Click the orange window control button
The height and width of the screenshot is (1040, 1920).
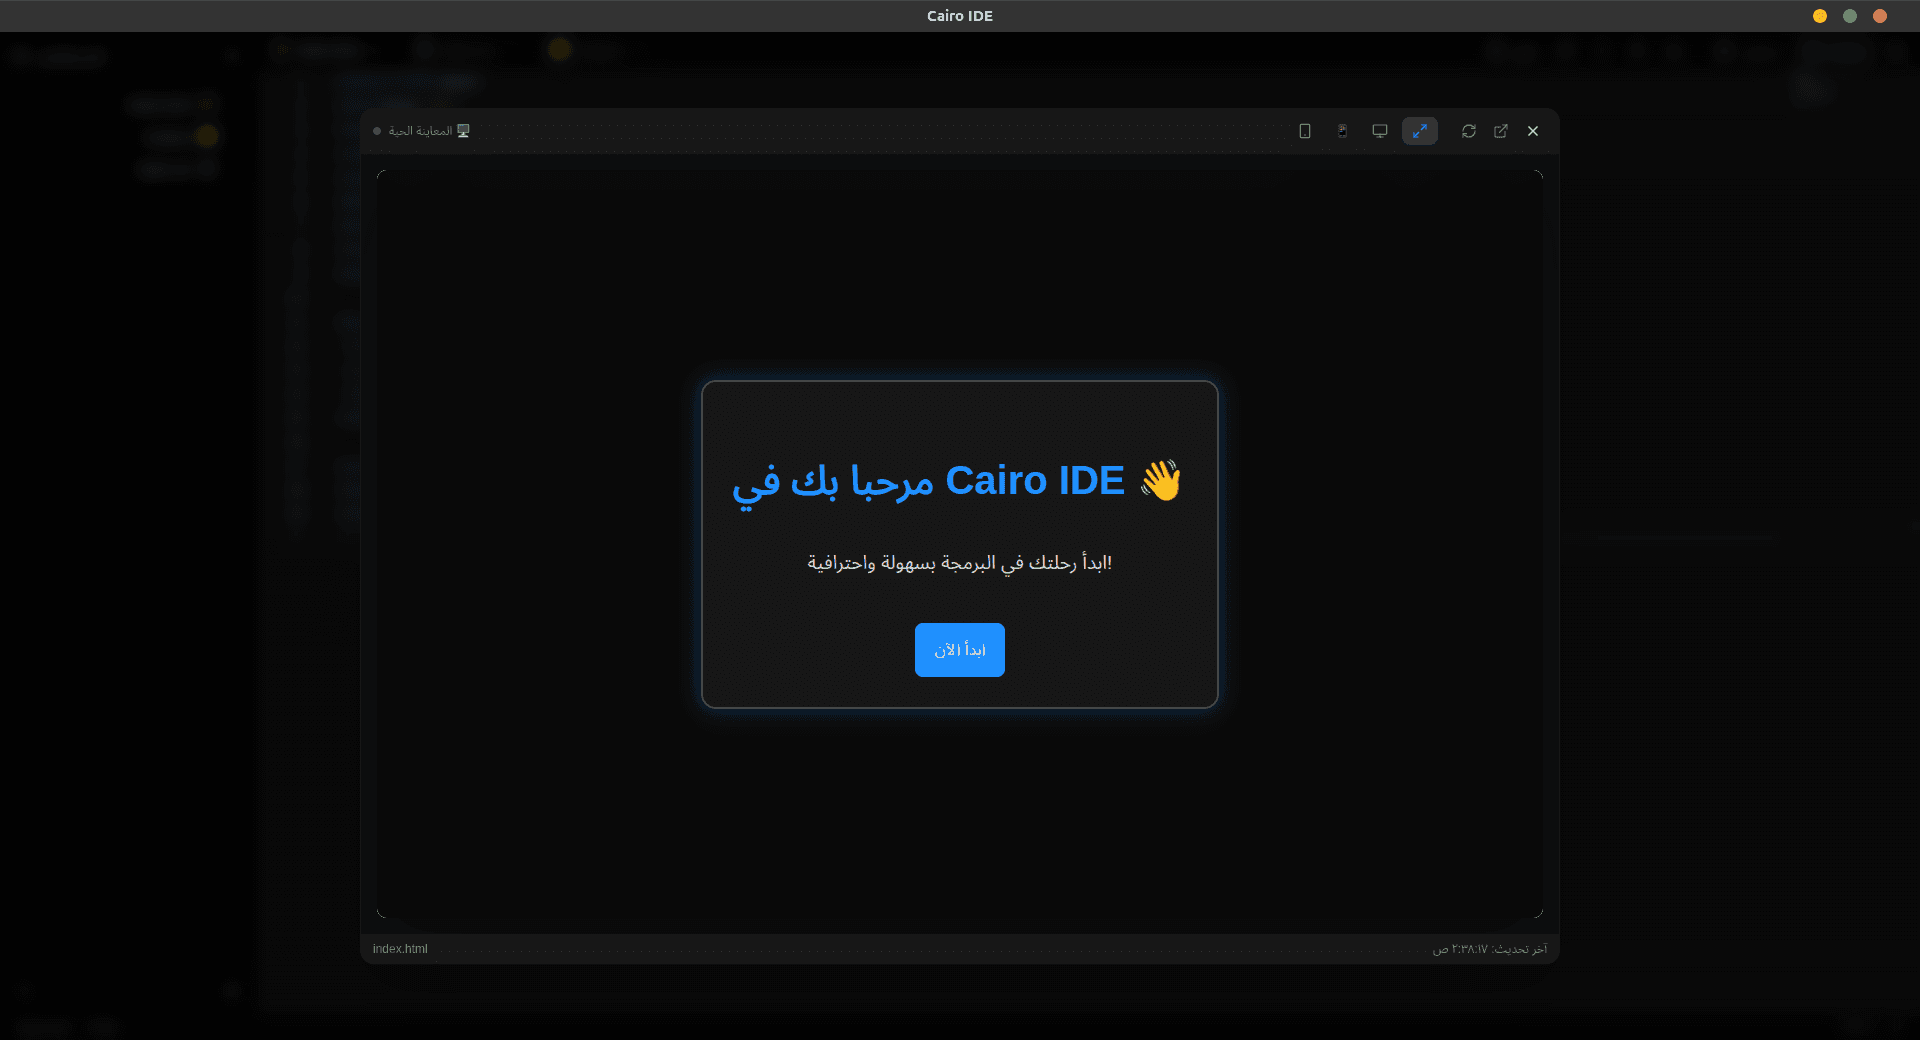point(1880,16)
